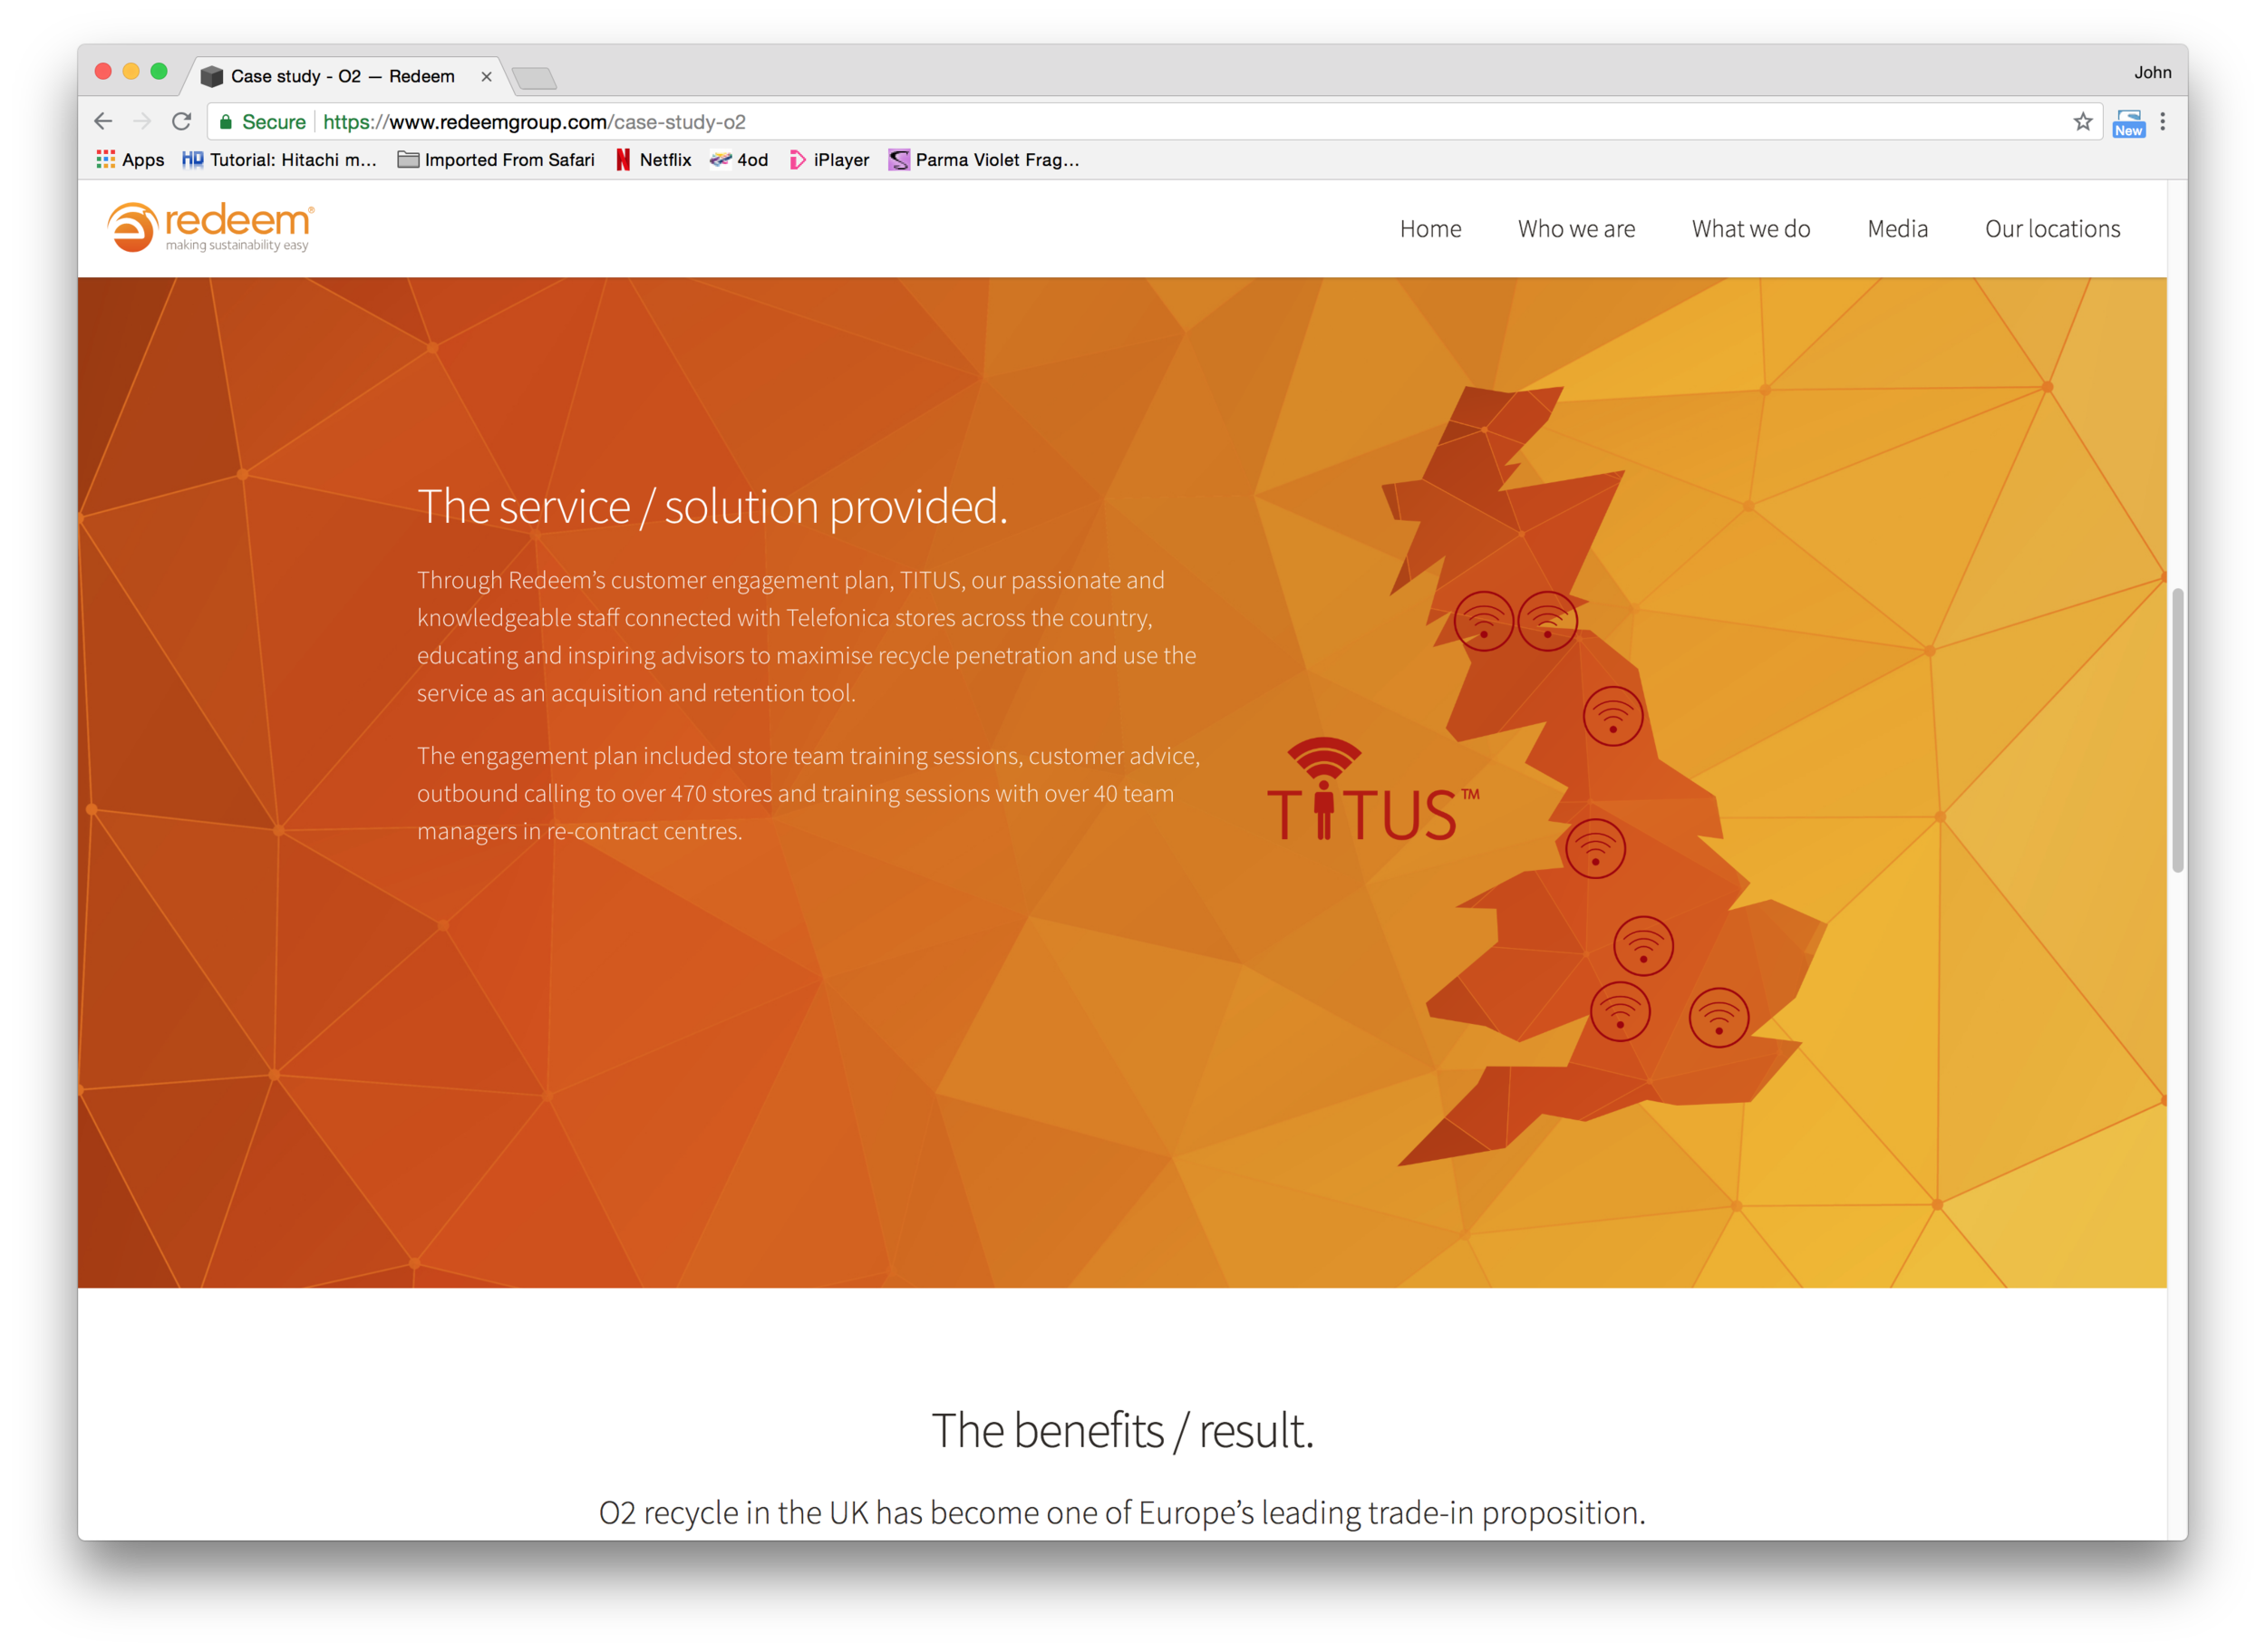Click the browser forward arrow
2266x1652 pixels.
[x=142, y=122]
